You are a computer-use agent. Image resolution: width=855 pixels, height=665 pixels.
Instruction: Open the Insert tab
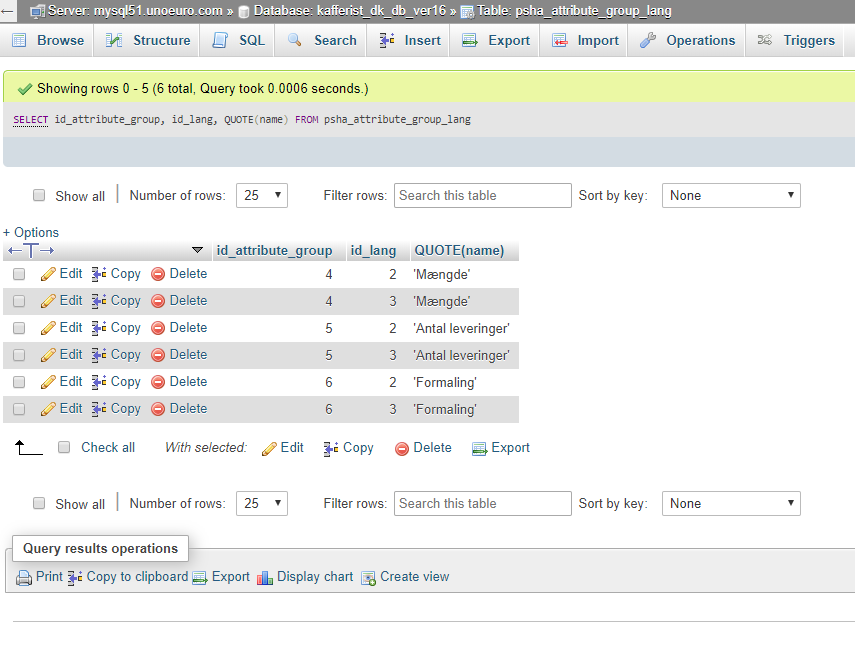[410, 40]
